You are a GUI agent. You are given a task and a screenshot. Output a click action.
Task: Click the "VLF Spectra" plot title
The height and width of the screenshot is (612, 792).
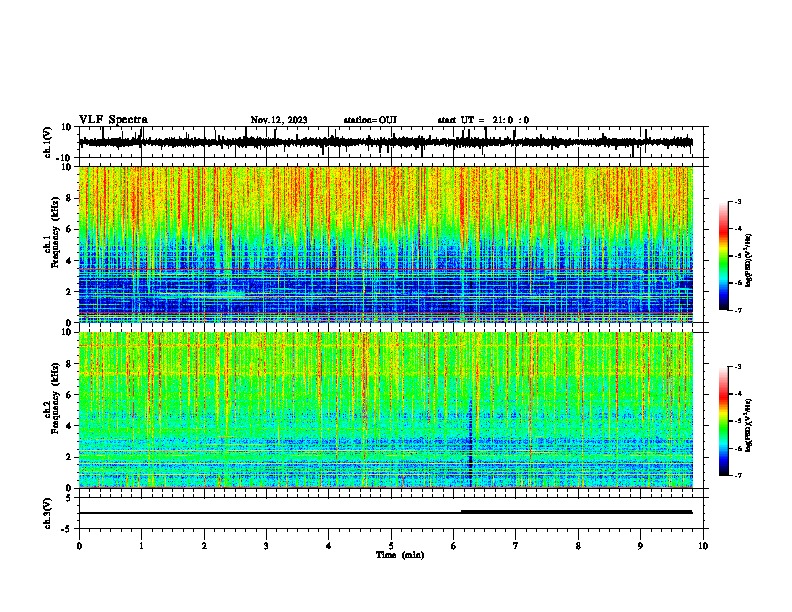click(113, 120)
